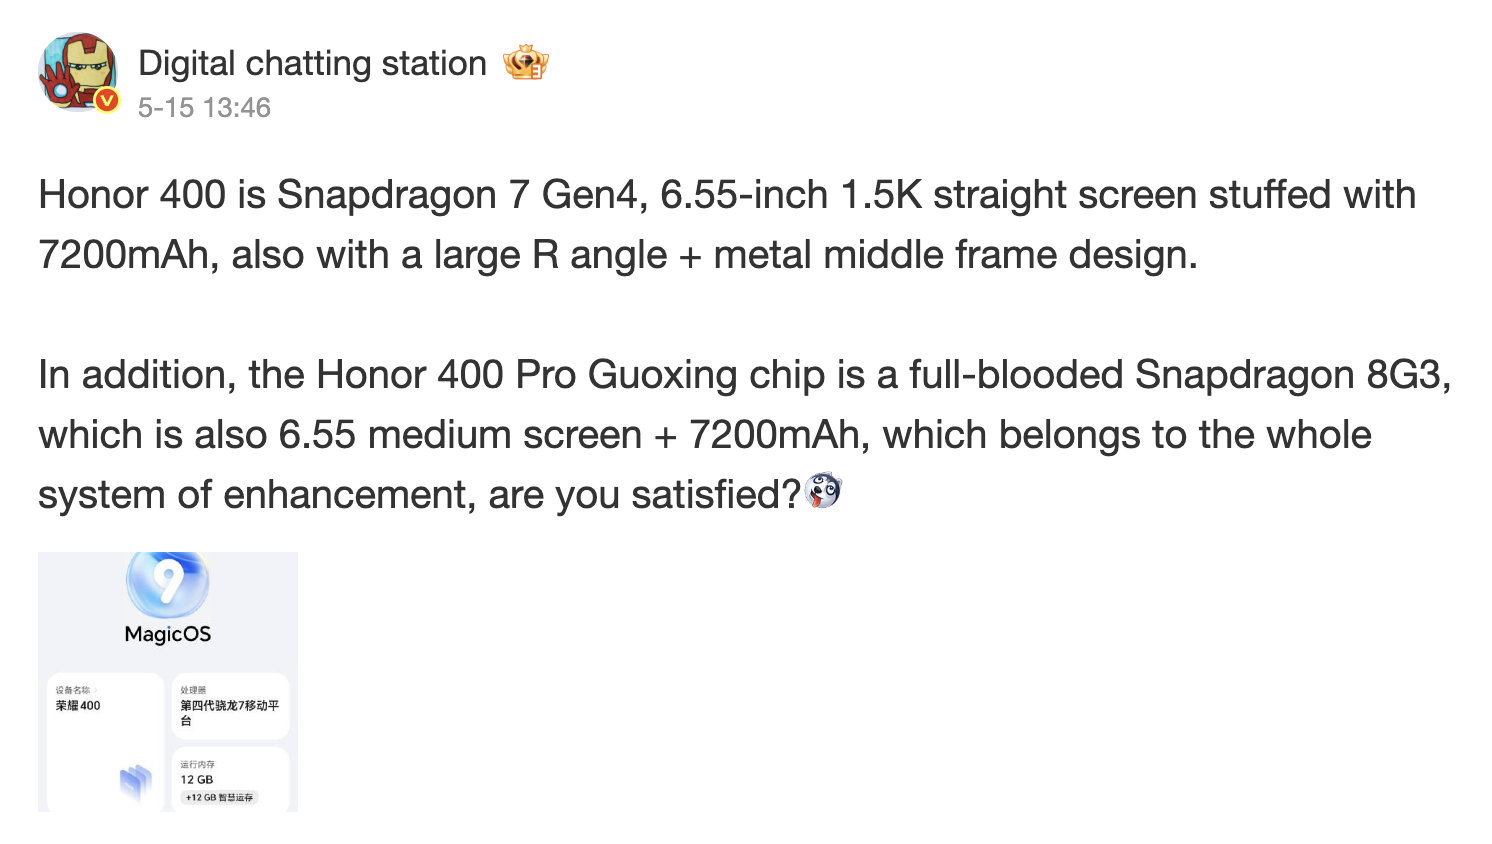Click the first paragraph about Honor 400
Screen dimensions: 1492x844
pyautogui.click(x=727, y=225)
